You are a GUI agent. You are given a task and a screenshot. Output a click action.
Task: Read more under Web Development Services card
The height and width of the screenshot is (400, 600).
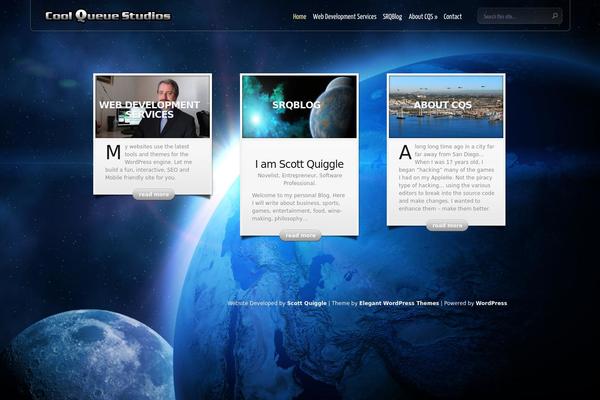(x=153, y=194)
